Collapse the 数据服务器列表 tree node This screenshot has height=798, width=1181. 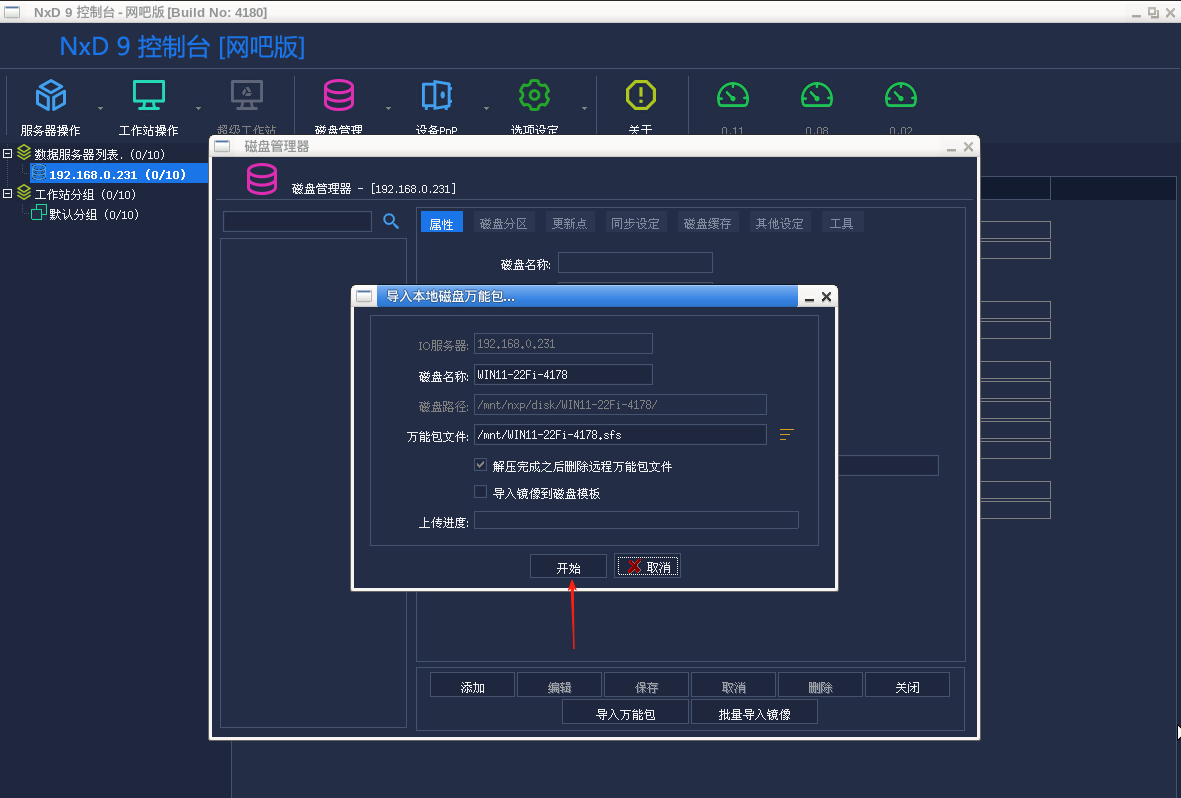pos(10,153)
